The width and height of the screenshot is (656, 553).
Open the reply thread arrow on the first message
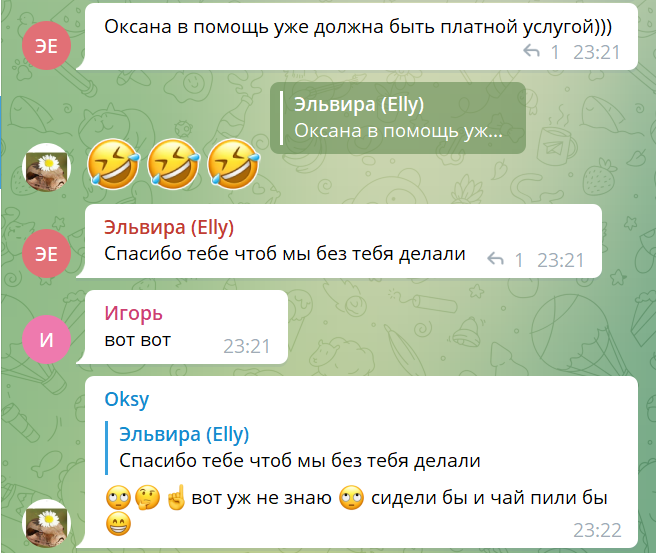531,51
